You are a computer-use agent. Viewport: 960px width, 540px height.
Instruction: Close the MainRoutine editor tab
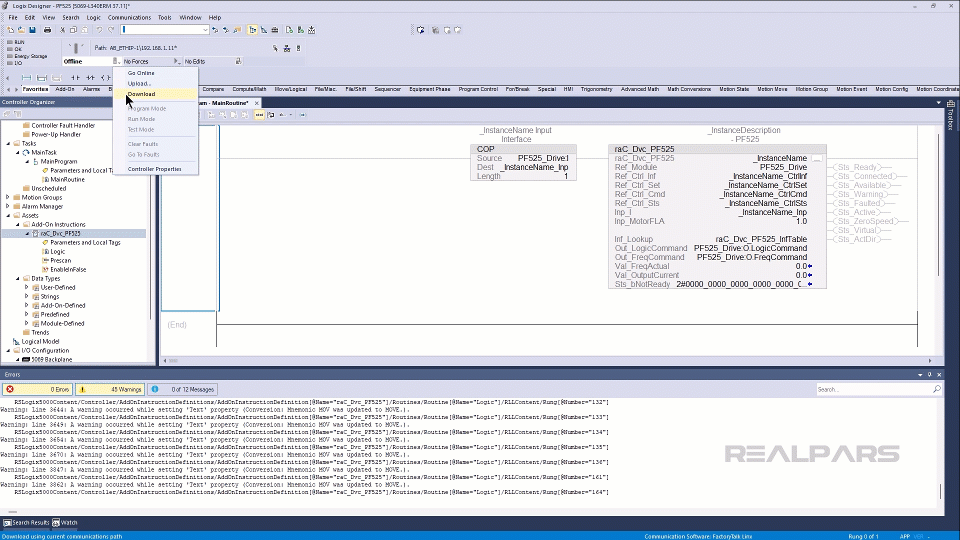coord(257,103)
